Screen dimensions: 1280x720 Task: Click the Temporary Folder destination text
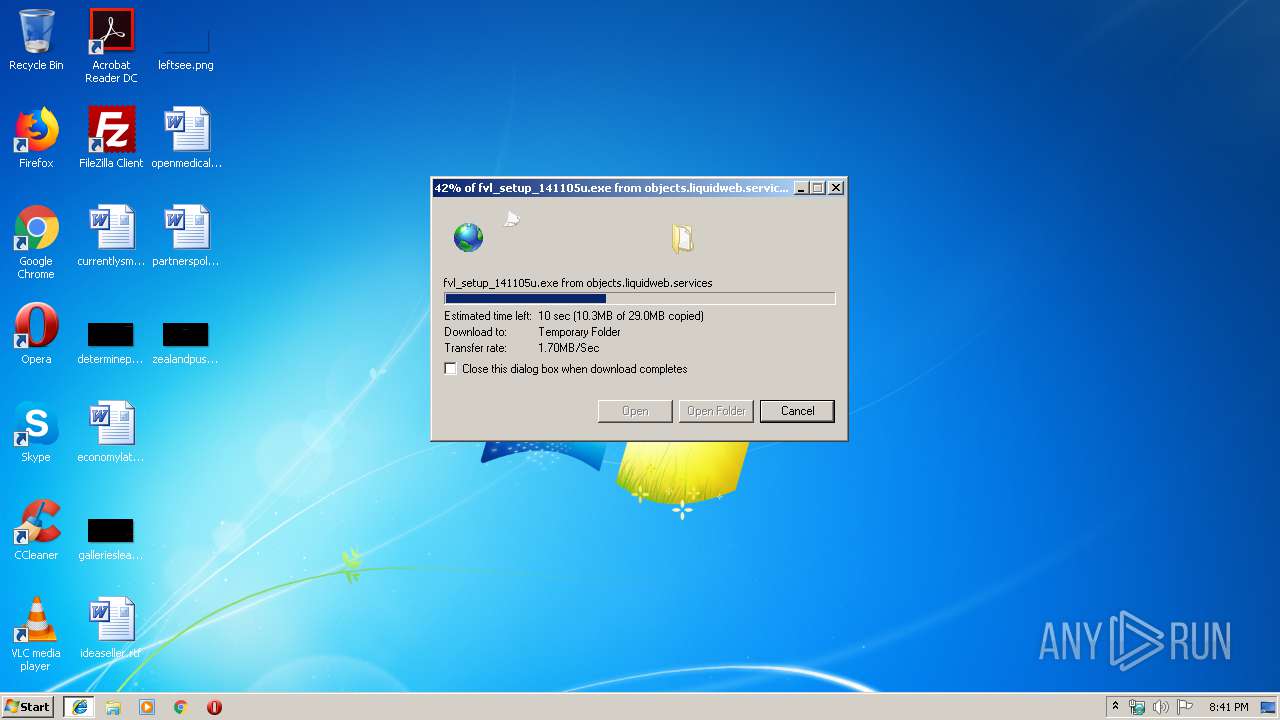[x=579, y=332]
